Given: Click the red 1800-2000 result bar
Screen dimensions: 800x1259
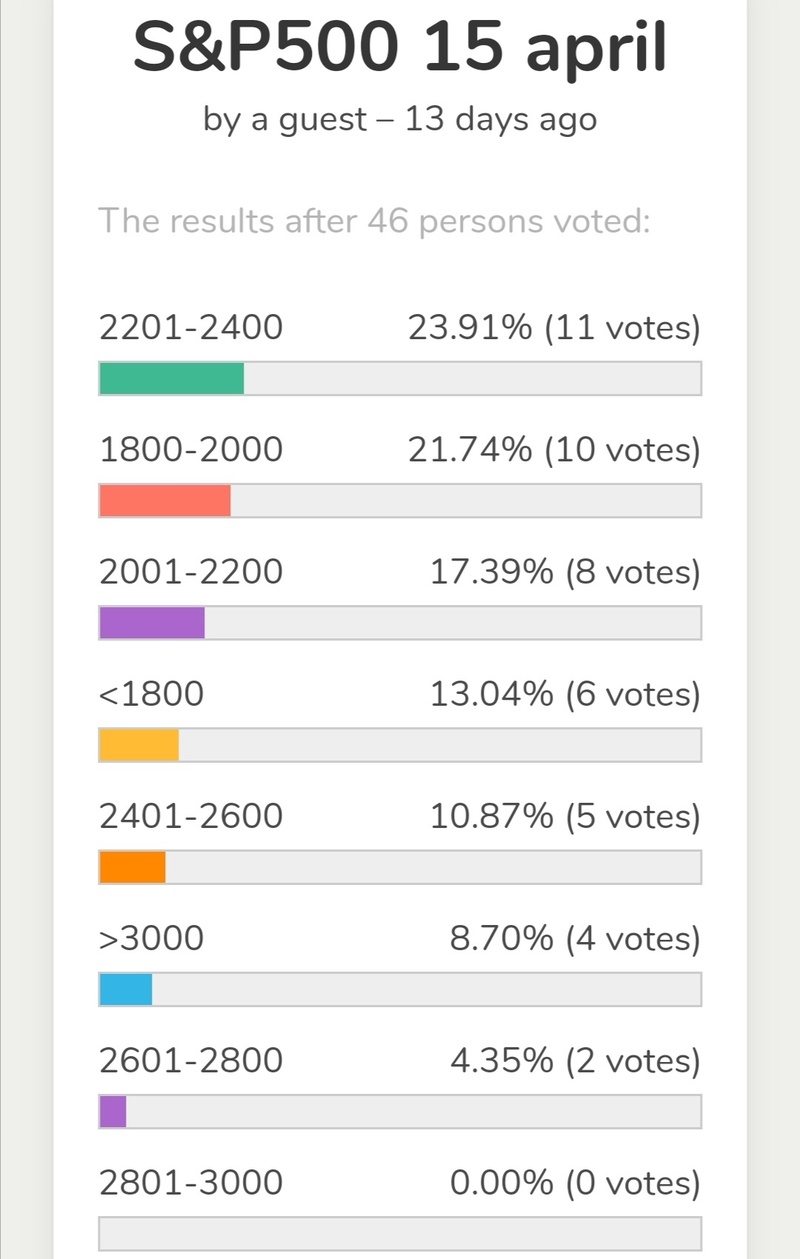Looking at the screenshot, I should (x=165, y=500).
